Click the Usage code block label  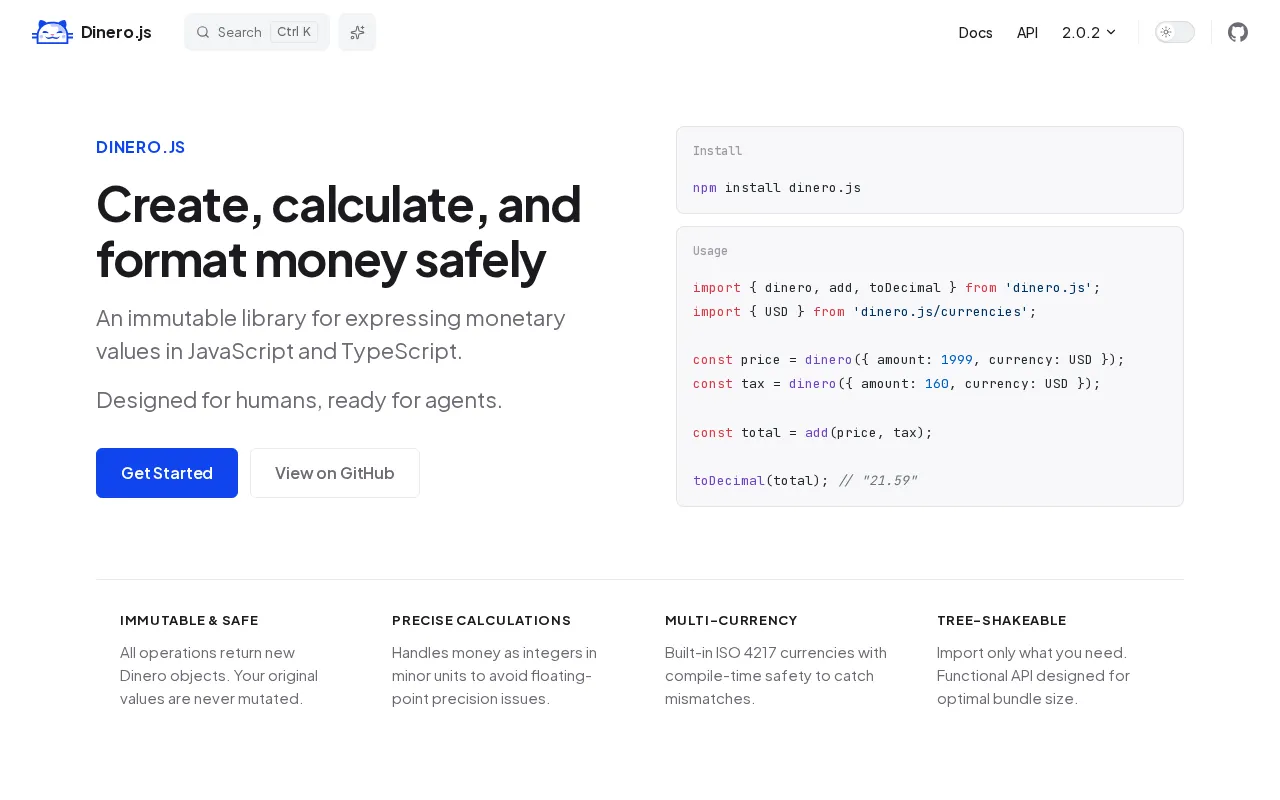pos(710,251)
